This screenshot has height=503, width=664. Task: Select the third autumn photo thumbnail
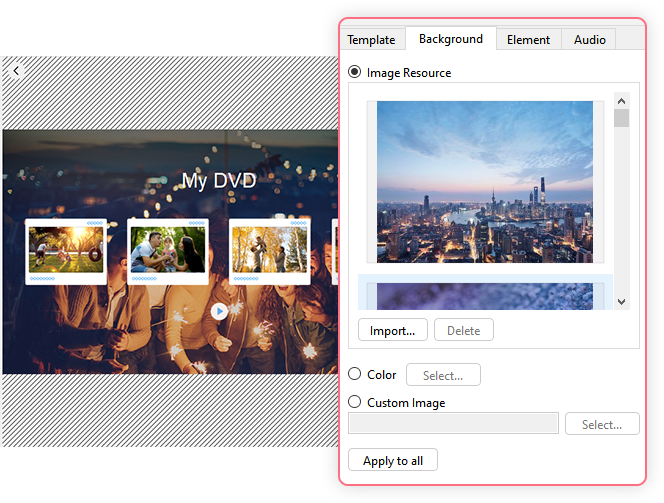pyautogui.click(x=270, y=250)
